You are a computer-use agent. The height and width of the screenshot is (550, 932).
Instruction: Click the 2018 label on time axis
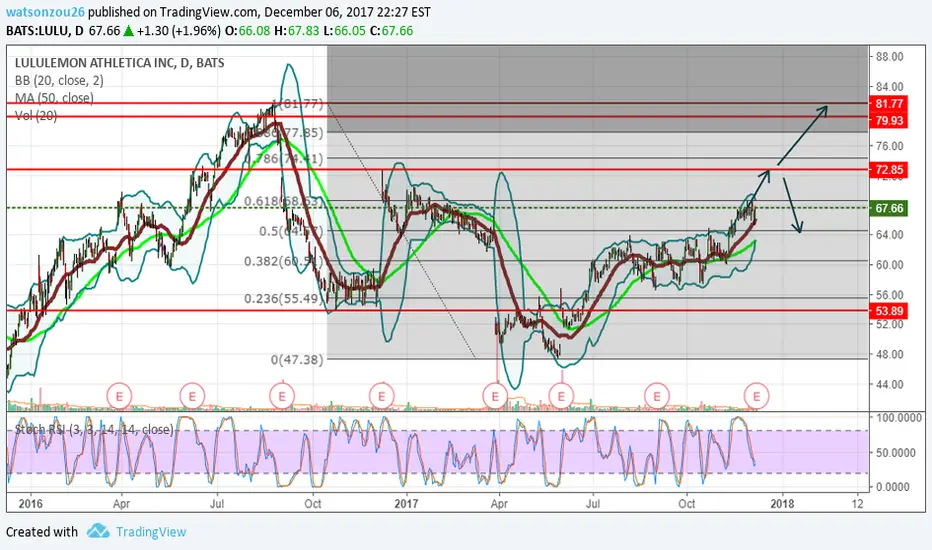point(782,504)
